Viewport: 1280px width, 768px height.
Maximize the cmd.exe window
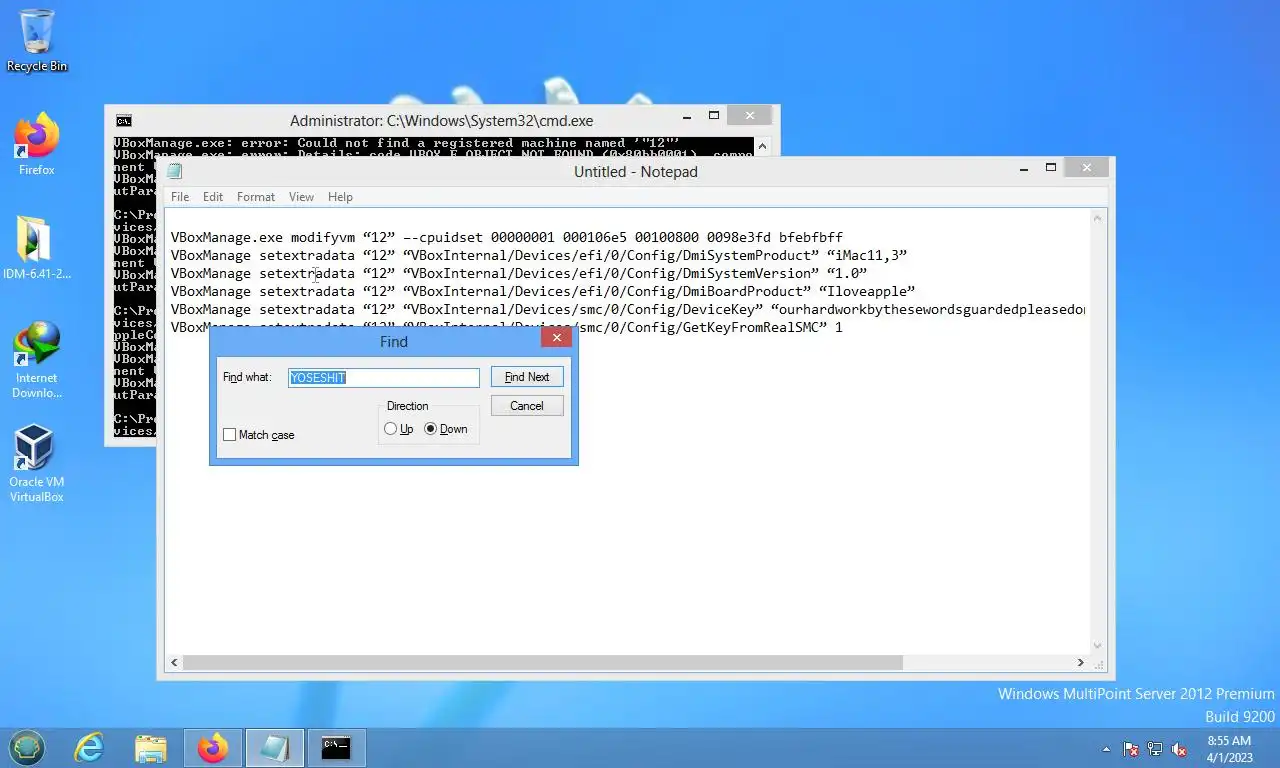[x=714, y=116]
